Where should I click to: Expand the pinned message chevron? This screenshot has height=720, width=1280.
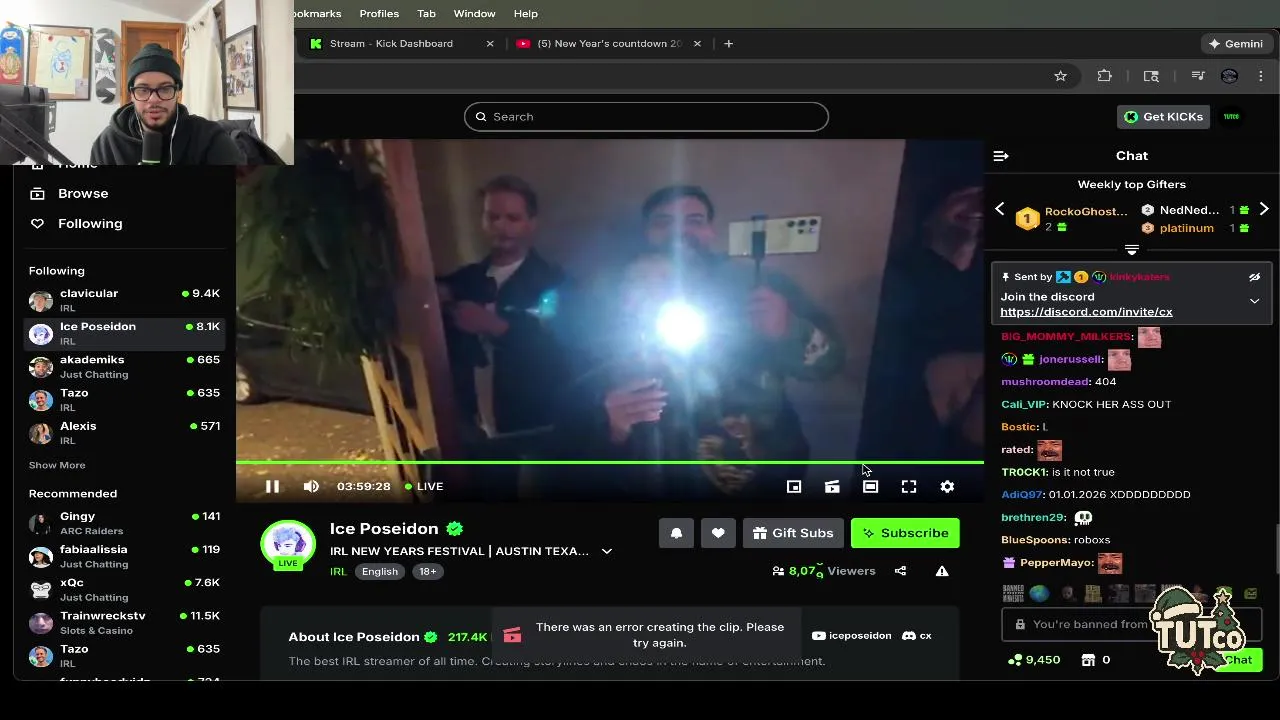coord(1254,300)
